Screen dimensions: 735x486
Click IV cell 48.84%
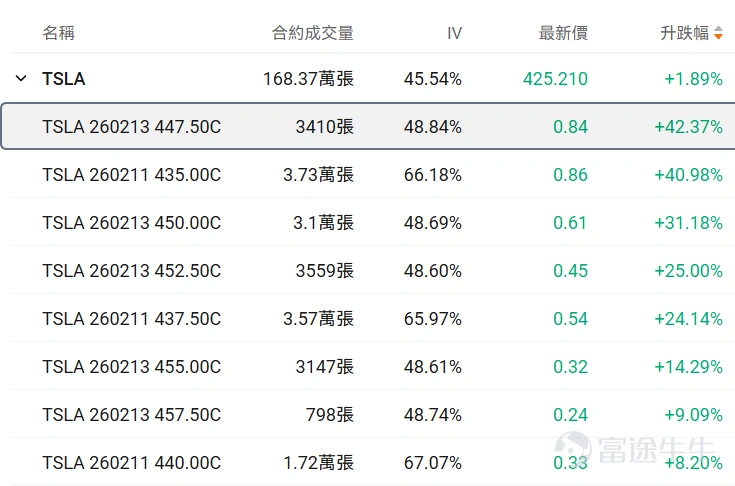click(x=433, y=127)
